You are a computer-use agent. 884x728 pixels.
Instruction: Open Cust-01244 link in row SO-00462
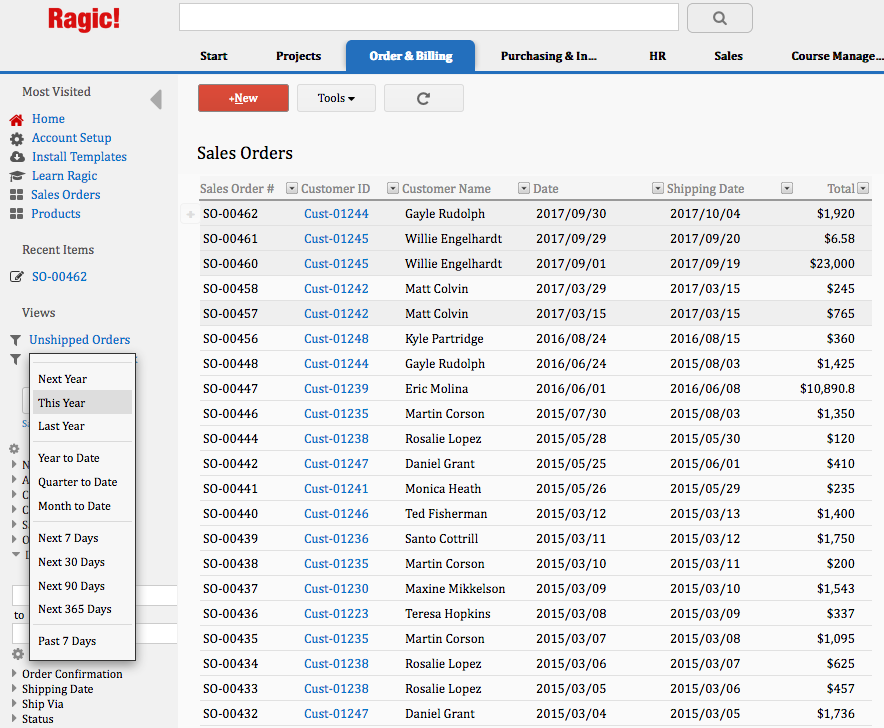[x=336, y=214]
